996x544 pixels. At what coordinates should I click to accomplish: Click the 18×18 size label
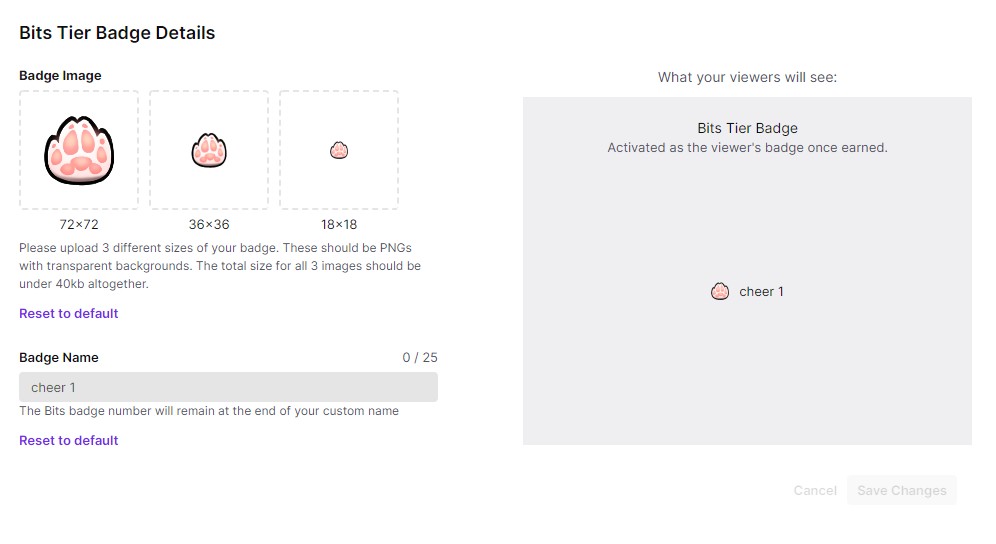tap(339, 224)
